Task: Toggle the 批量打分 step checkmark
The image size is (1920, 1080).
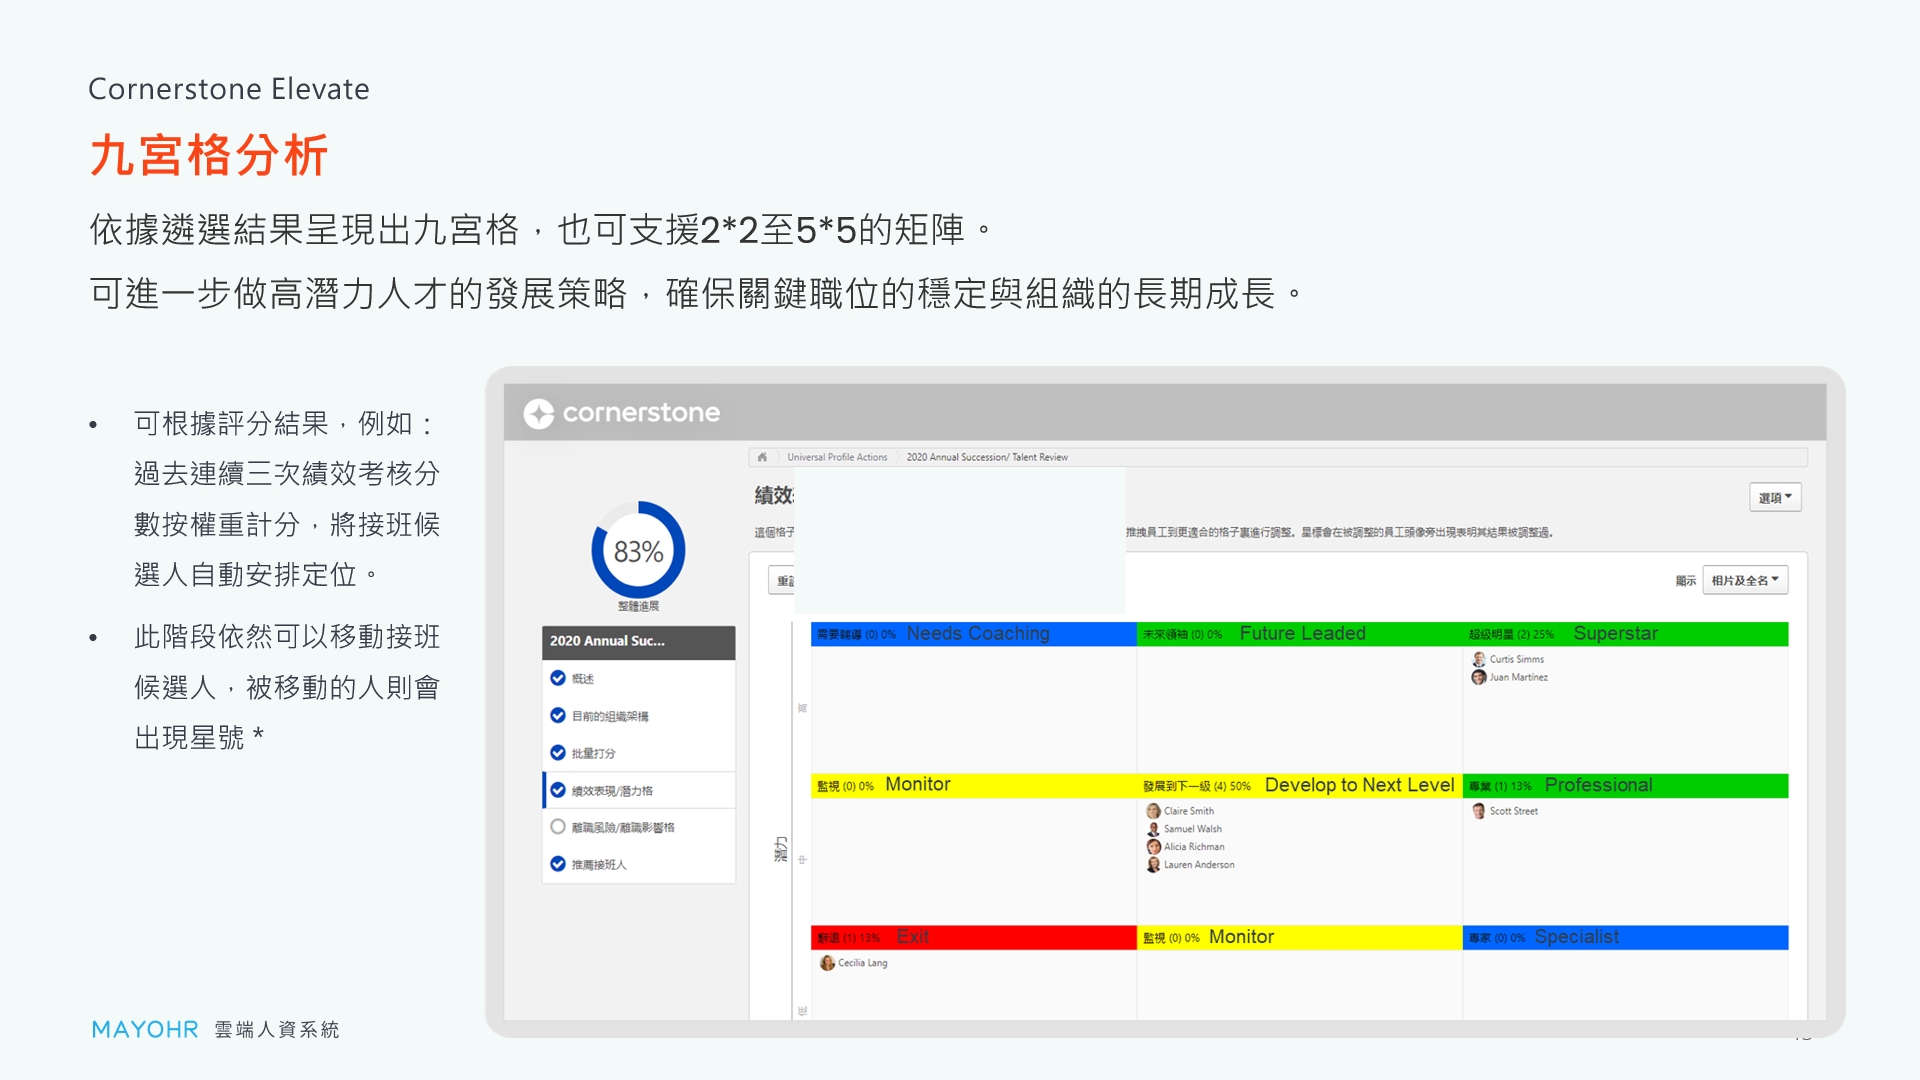Action: [558, 753]
